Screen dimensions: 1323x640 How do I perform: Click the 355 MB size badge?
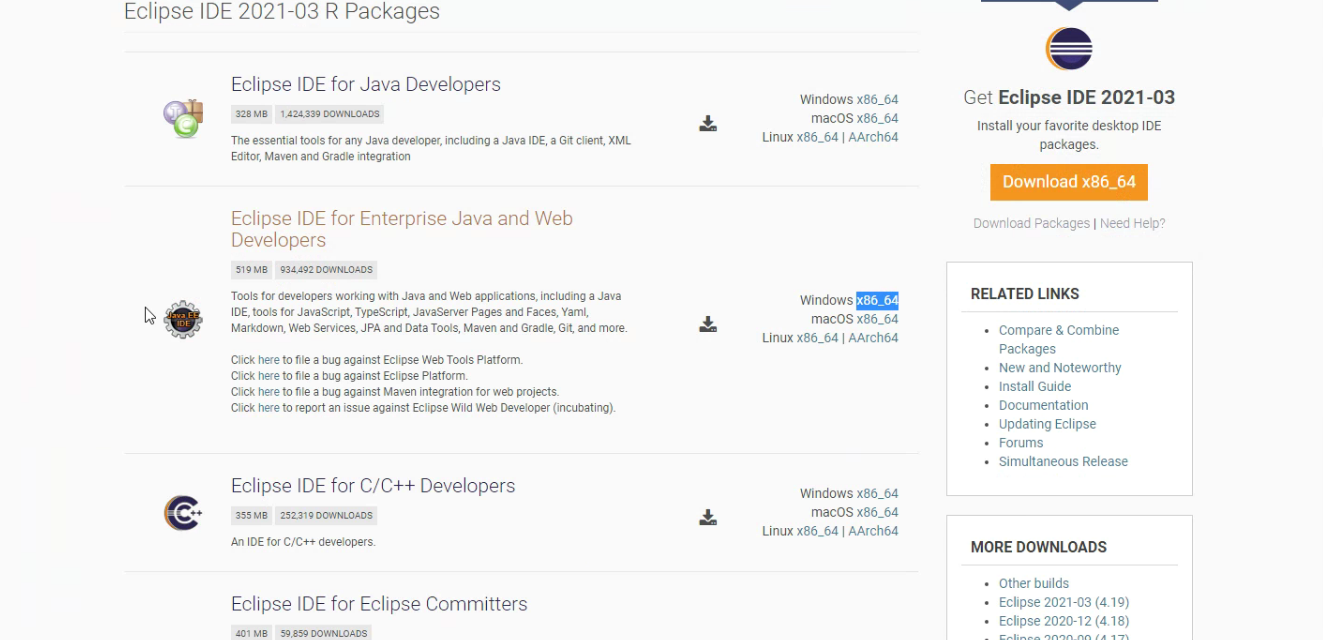(251, 516)
